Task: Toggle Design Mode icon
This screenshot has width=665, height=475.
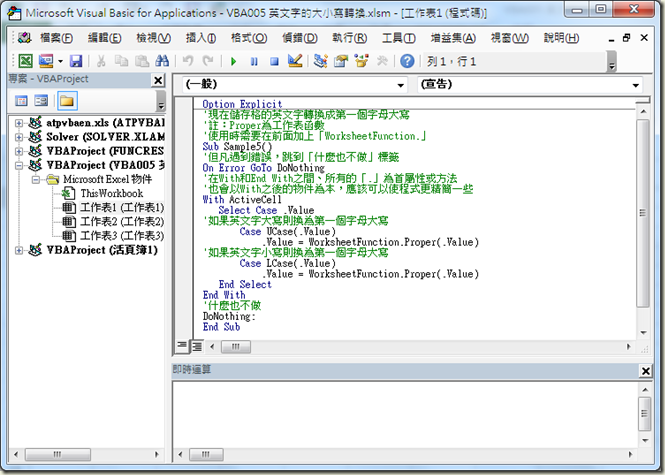Action: (295, 61)
